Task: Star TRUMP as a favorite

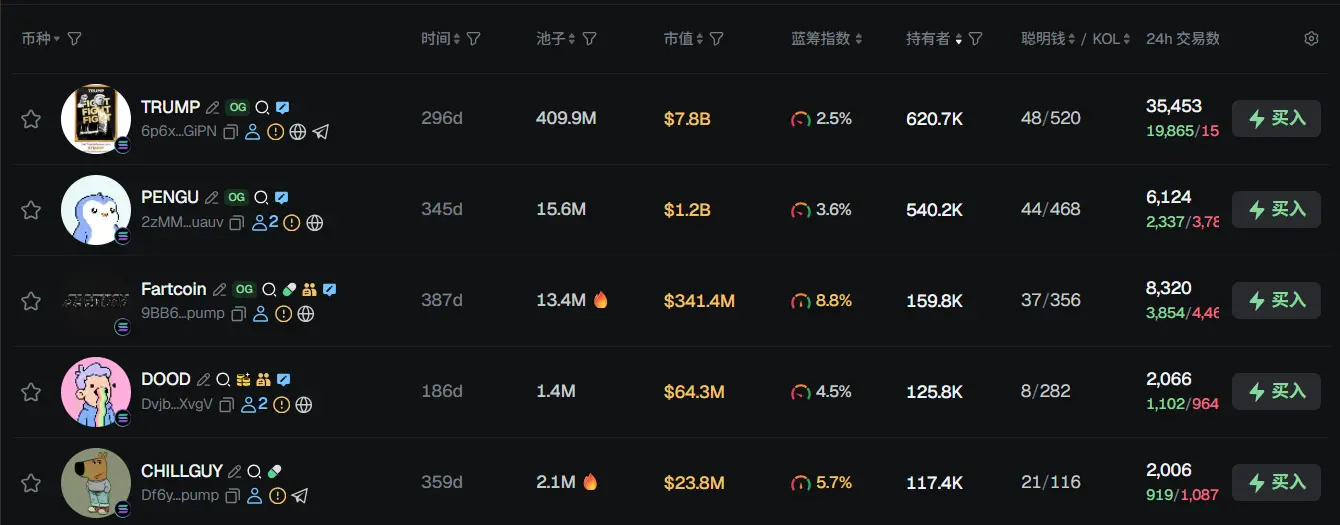Action: tap(31, 119)
